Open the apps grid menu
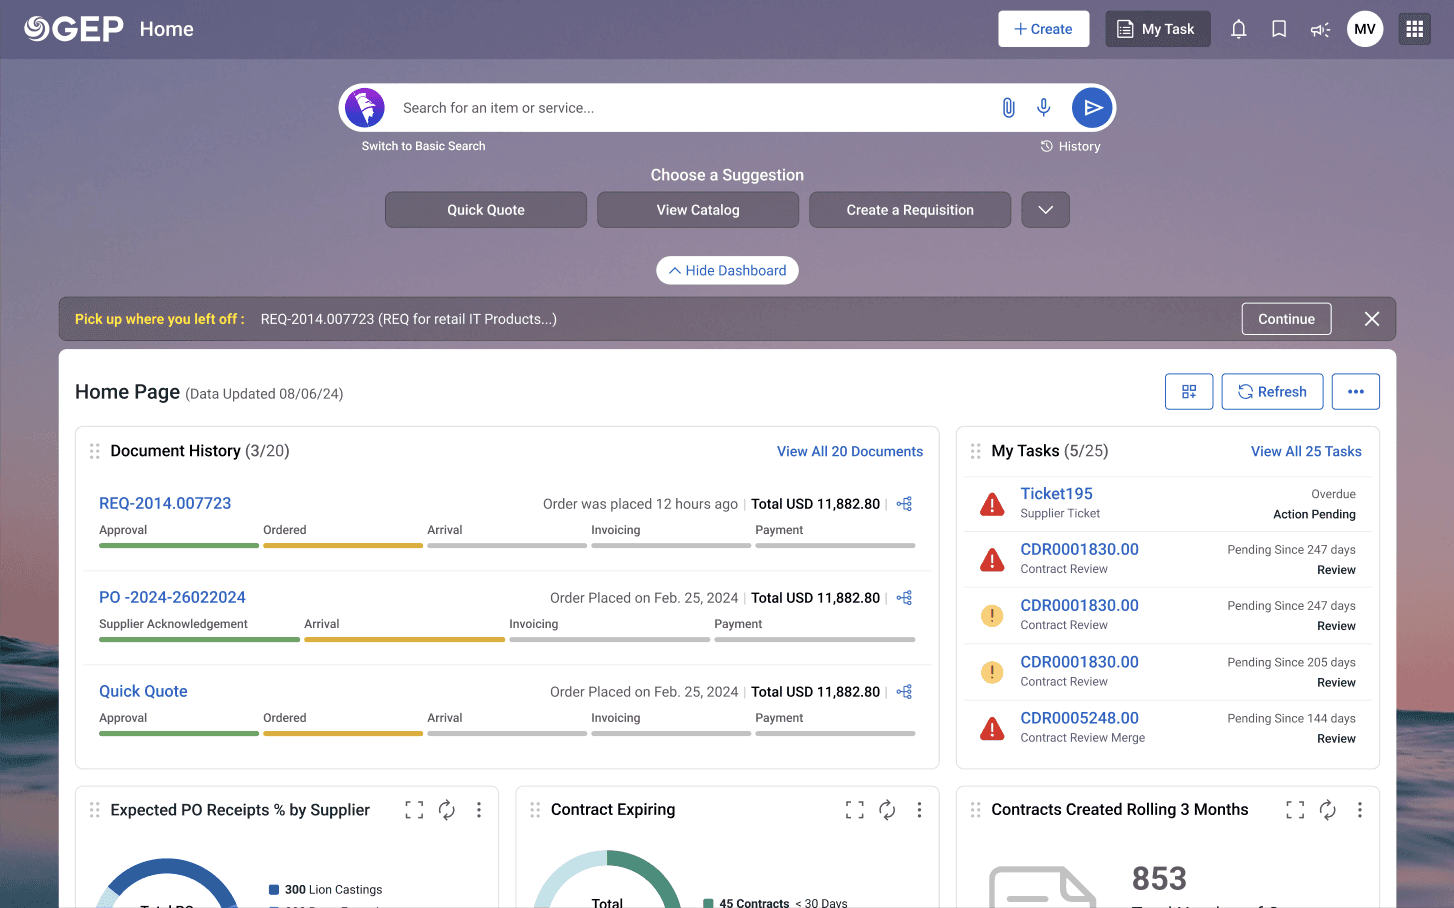 1414,29
